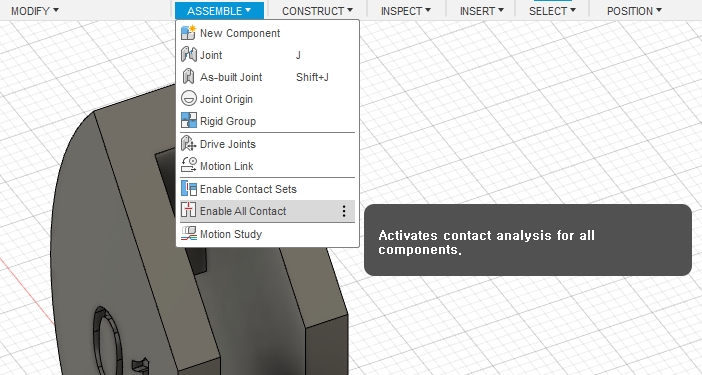Open the CONSTRUCT dropdown menu
Screen dimensions: 702x375
click(317, 11)
